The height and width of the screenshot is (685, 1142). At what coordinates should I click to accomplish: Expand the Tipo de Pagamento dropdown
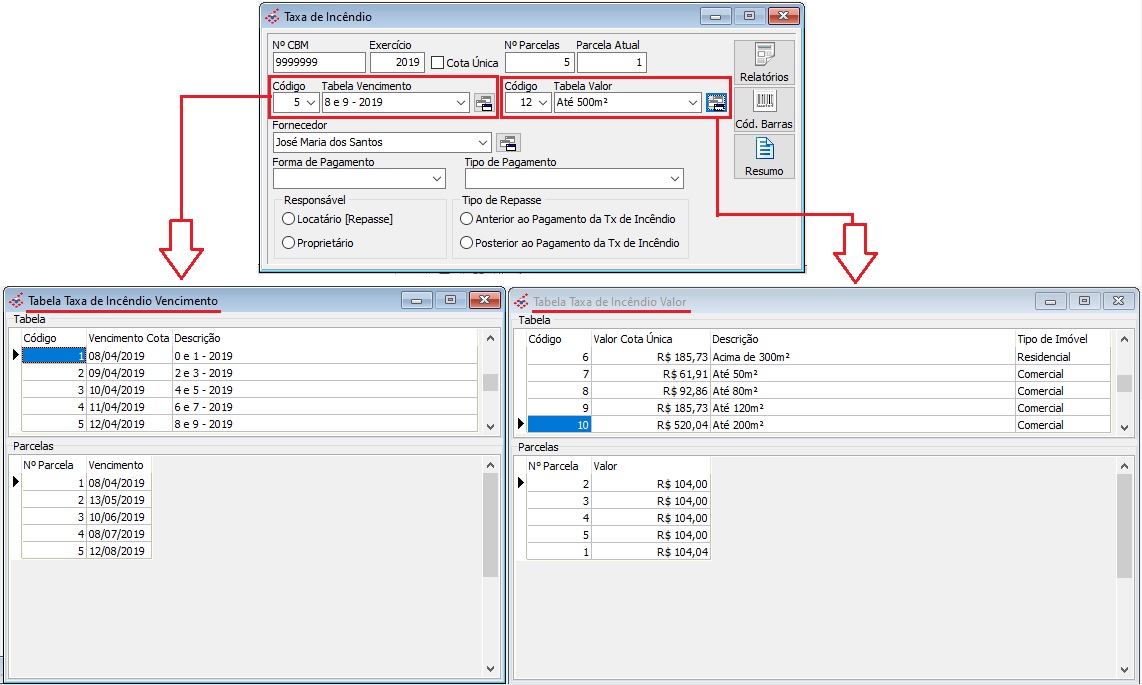point(675,179)
